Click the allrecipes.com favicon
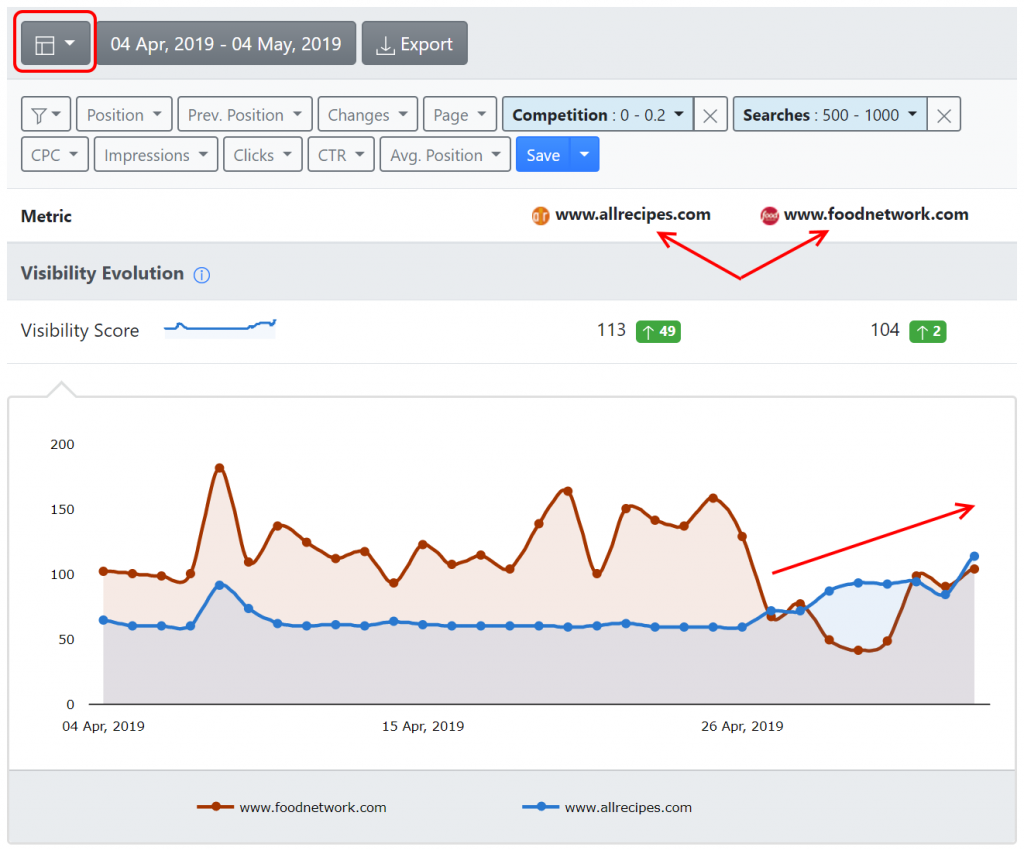Screen dimensions: 1024x850 540,215
